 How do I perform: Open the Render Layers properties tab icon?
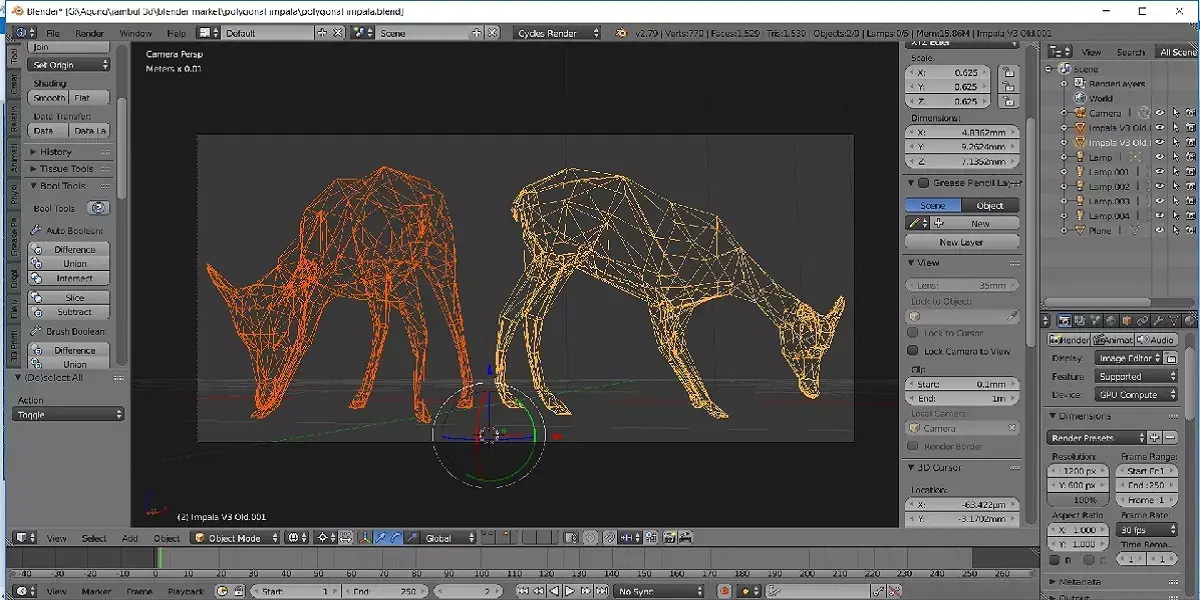click(x=1080, y=321)
